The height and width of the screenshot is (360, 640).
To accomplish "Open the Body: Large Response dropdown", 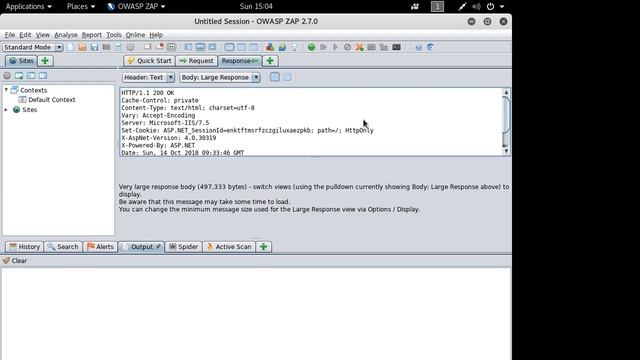I will click(220, 77).
